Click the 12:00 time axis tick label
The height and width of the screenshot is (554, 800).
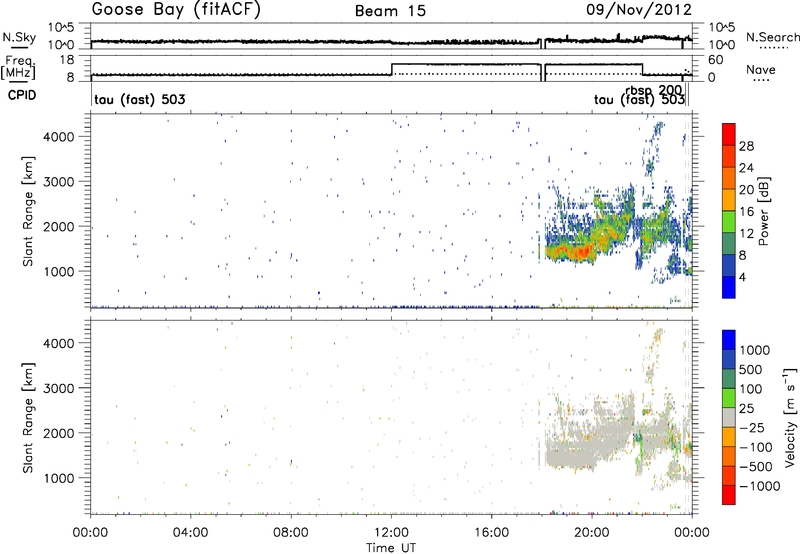(391, 533)
